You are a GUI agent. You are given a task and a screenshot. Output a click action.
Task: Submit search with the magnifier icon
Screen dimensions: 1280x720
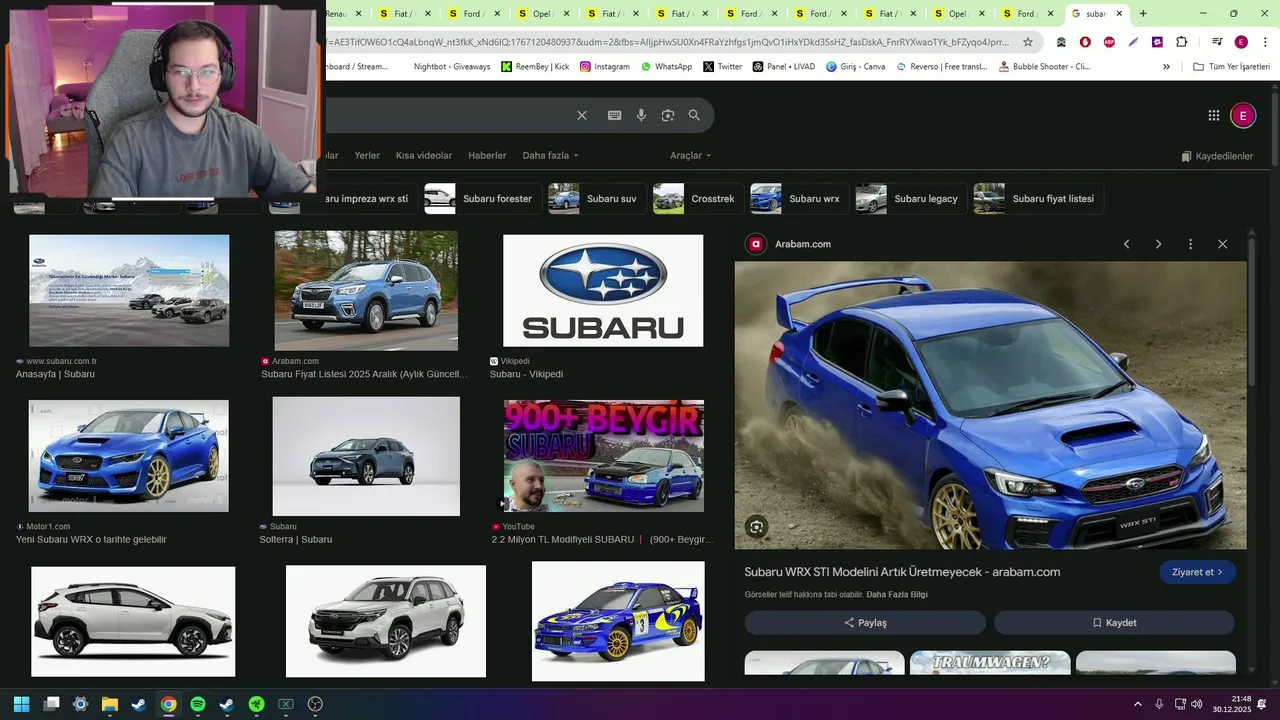click(694, 115)
